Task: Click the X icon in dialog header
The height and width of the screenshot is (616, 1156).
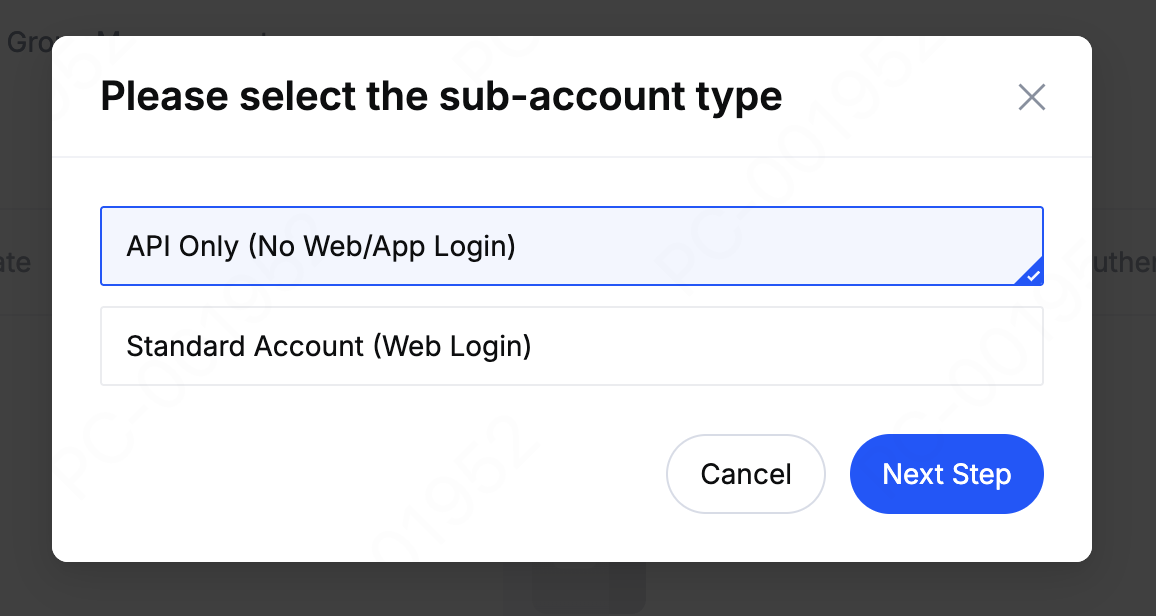Action: (1031, 97)
